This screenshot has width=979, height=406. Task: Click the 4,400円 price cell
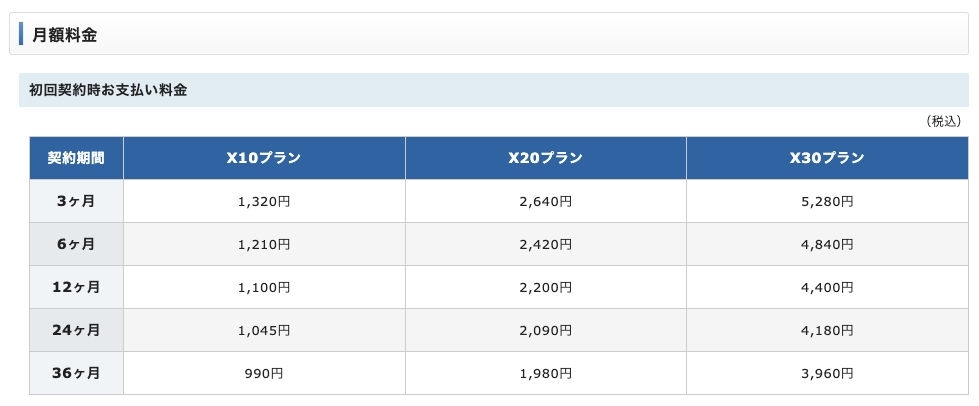pos(827,287)
